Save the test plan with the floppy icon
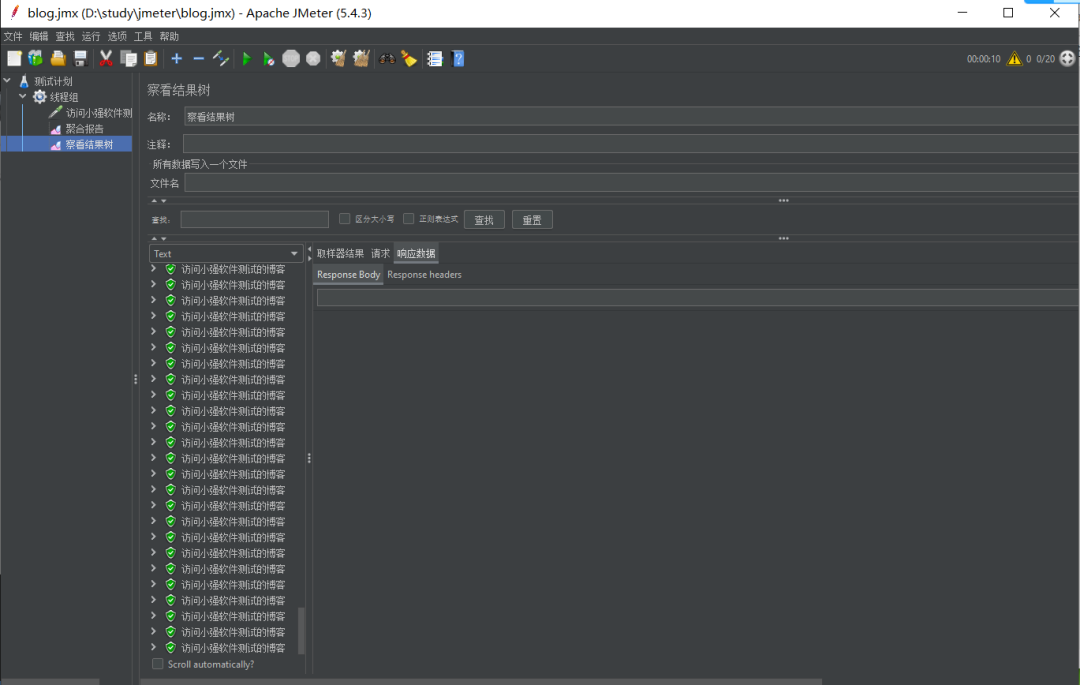1080x685 pixels. coord(81,59)
